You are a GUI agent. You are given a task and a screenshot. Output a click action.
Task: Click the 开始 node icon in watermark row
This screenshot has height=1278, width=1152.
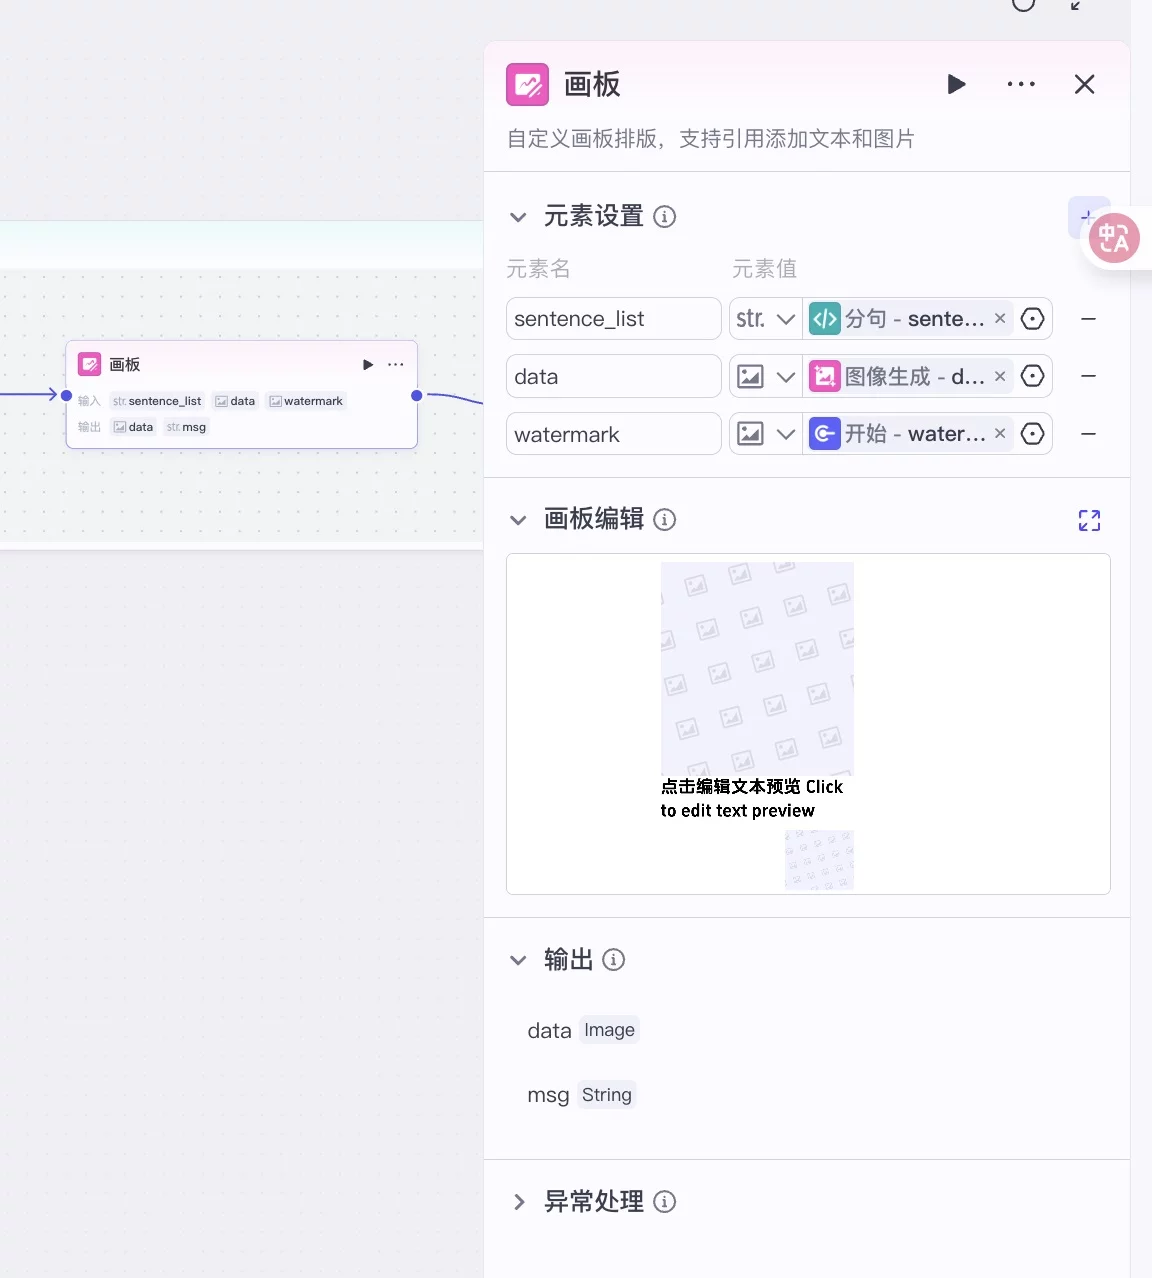click(825, 433)
